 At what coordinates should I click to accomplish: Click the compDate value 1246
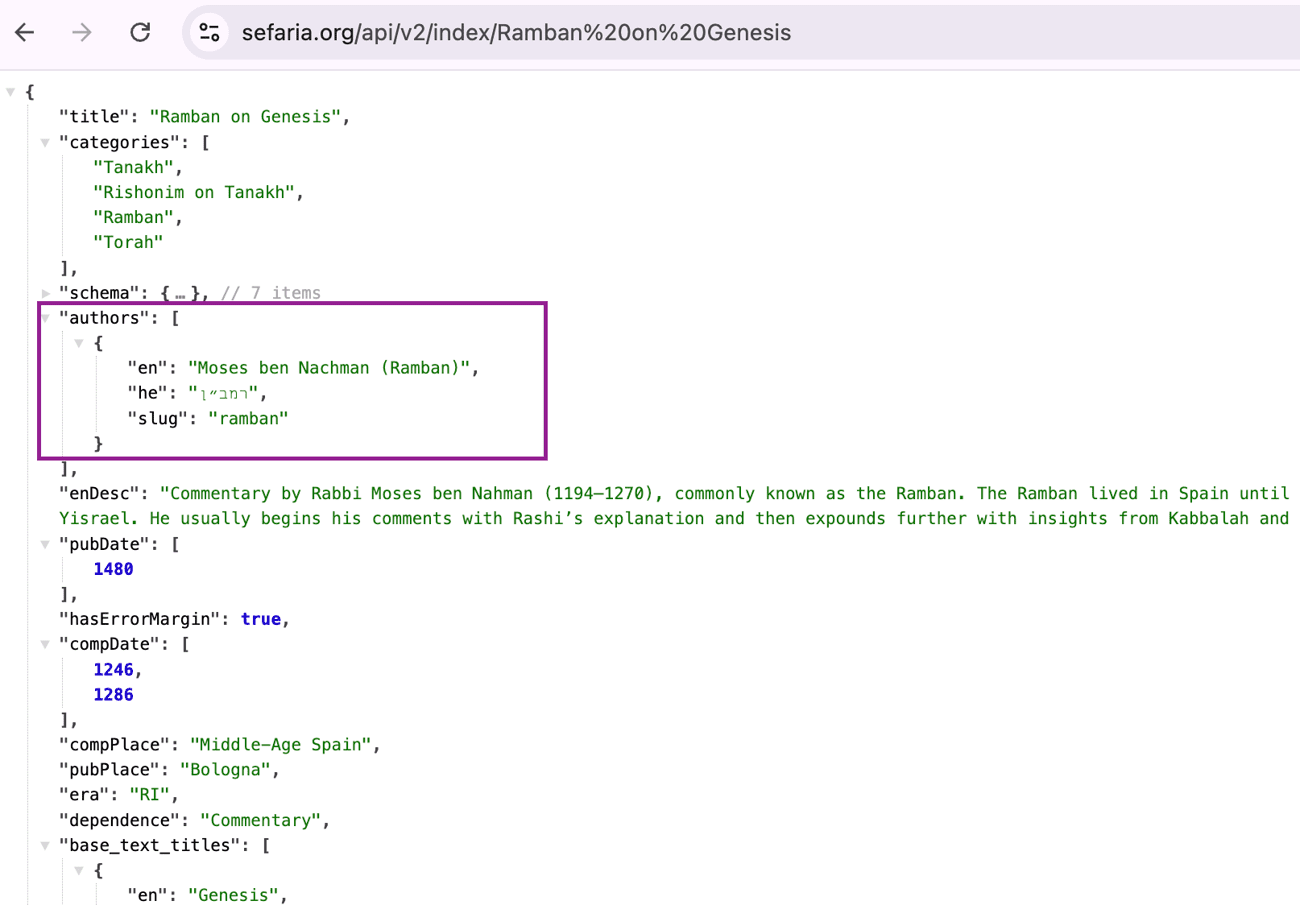click(x=113, y=669)
